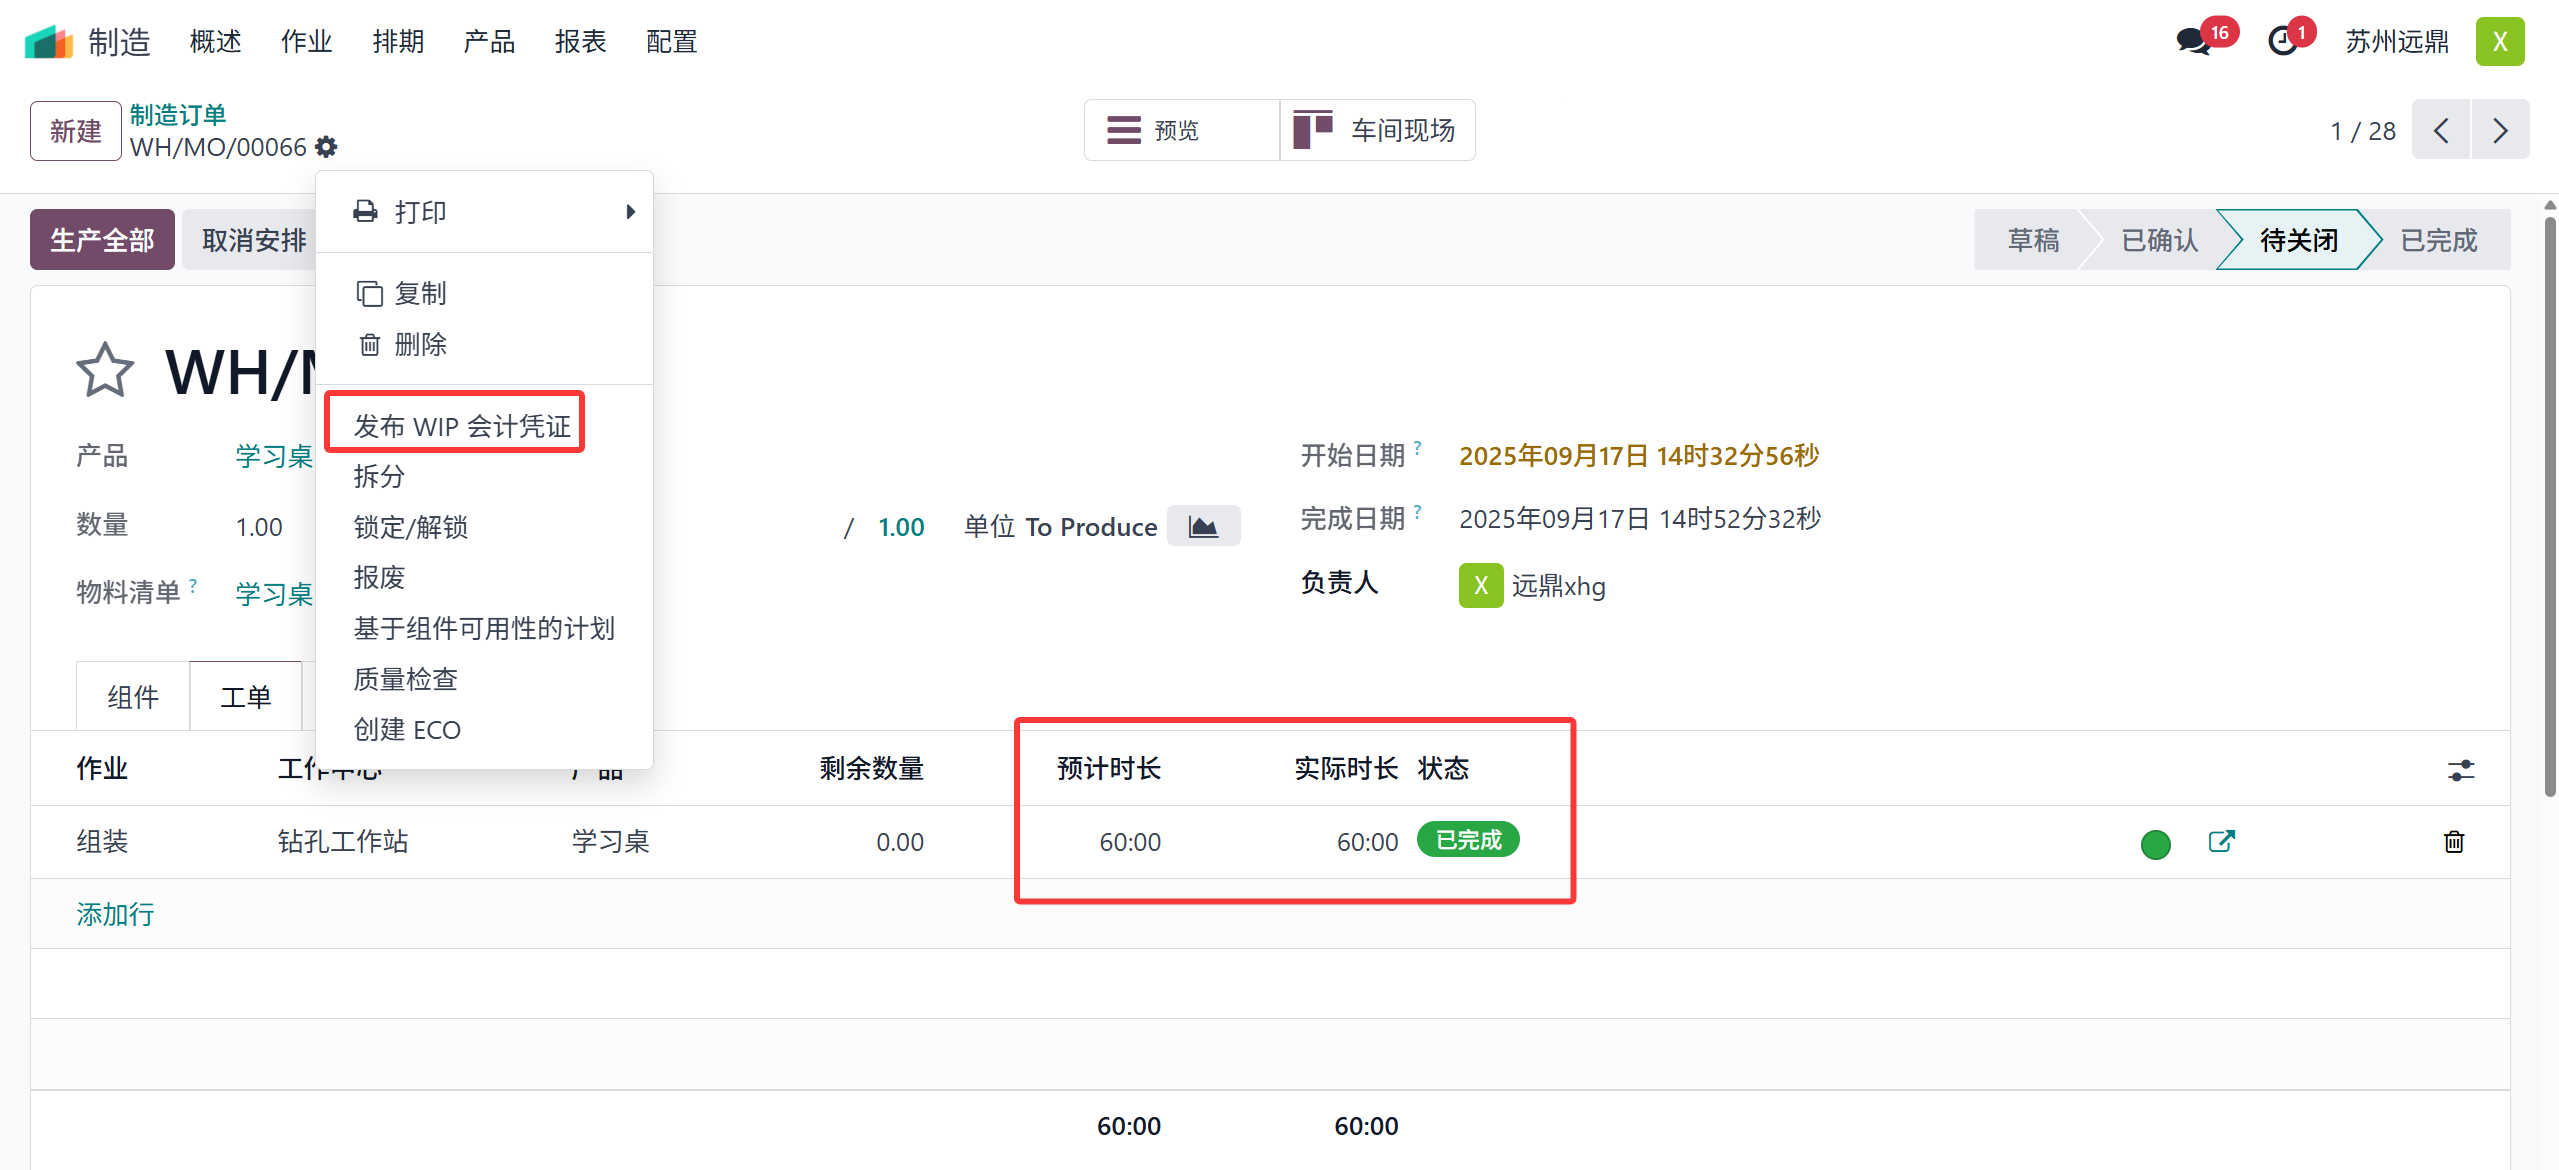Delete the 组装 work order row
This screenshot has height=1170, width=2559.
[x=2453, y=842]
